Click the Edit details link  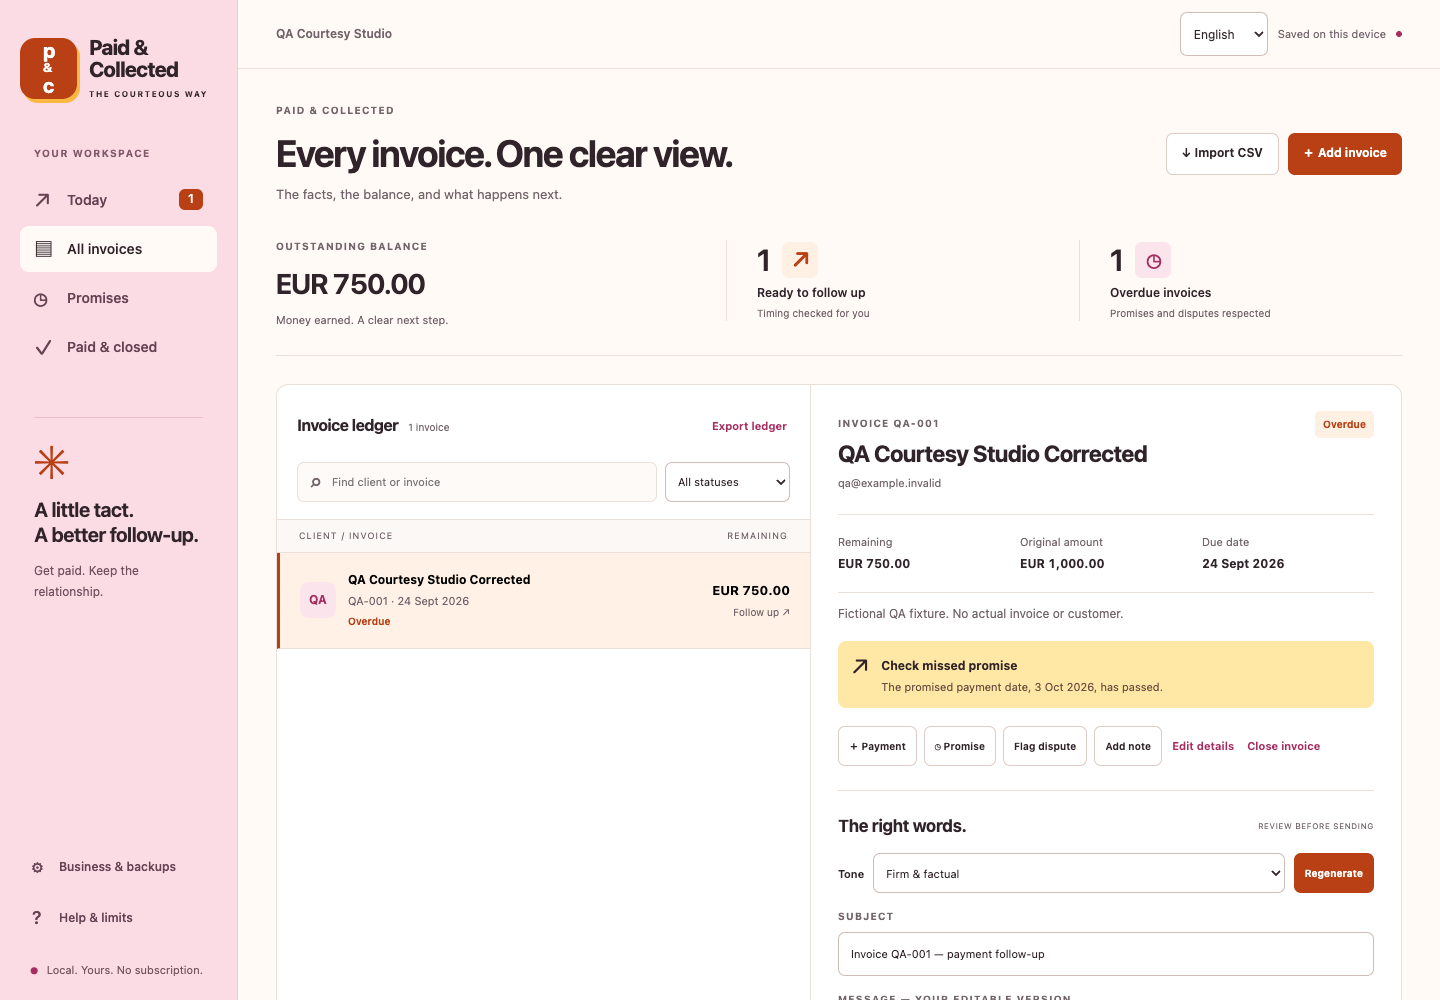[x=1203, y=746]
